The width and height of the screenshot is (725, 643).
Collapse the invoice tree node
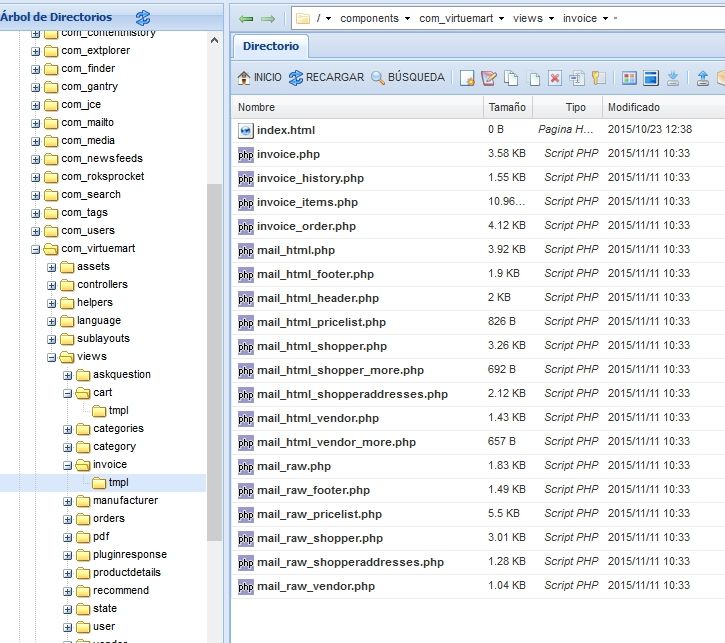click(68, 466)
